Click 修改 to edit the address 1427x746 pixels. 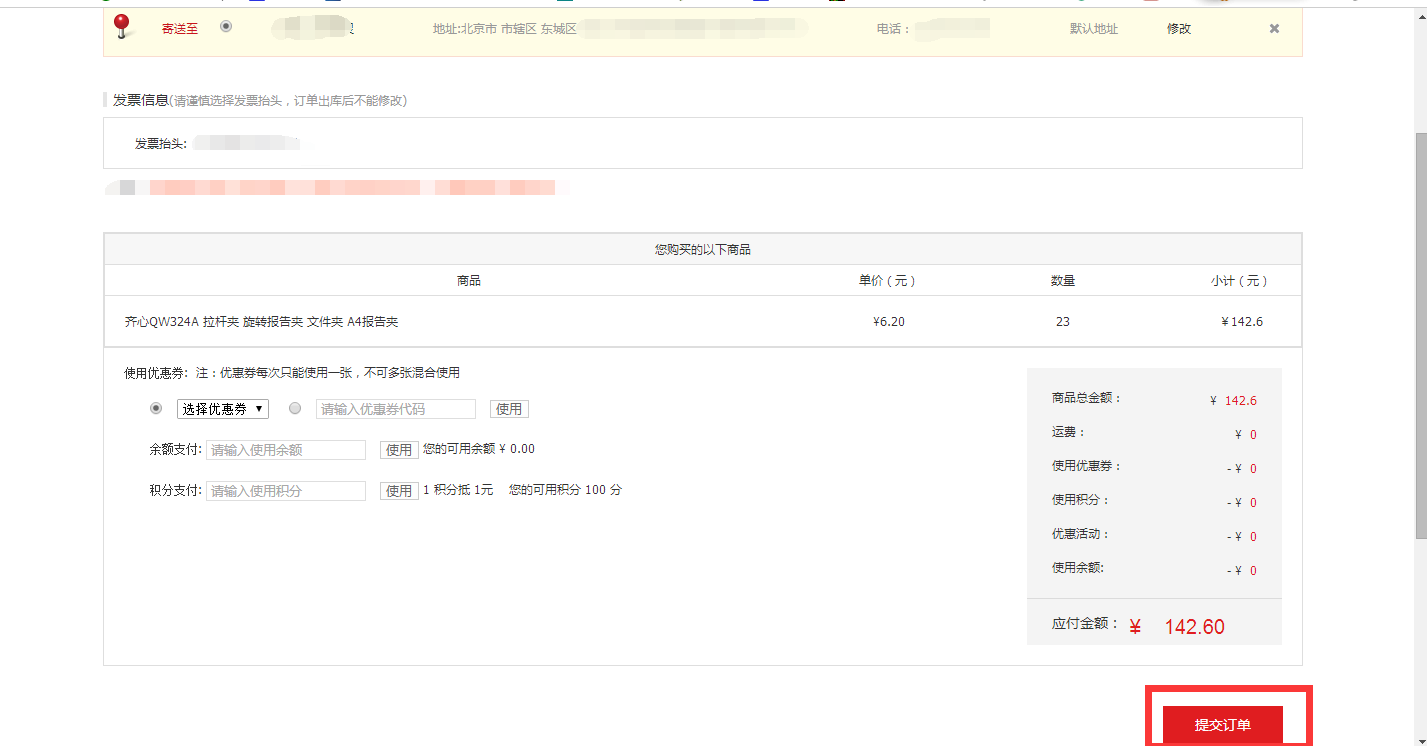click(x=1179, y=29)
